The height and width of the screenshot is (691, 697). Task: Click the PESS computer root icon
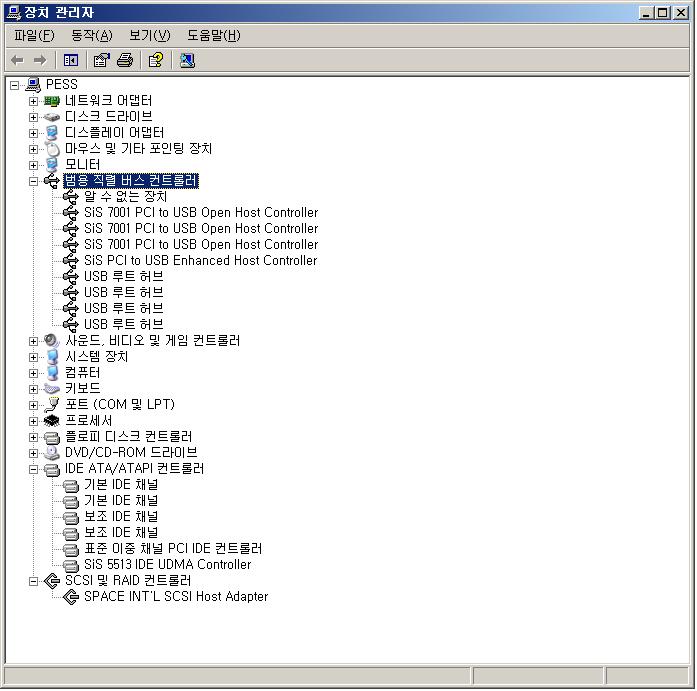click(33, 84)
